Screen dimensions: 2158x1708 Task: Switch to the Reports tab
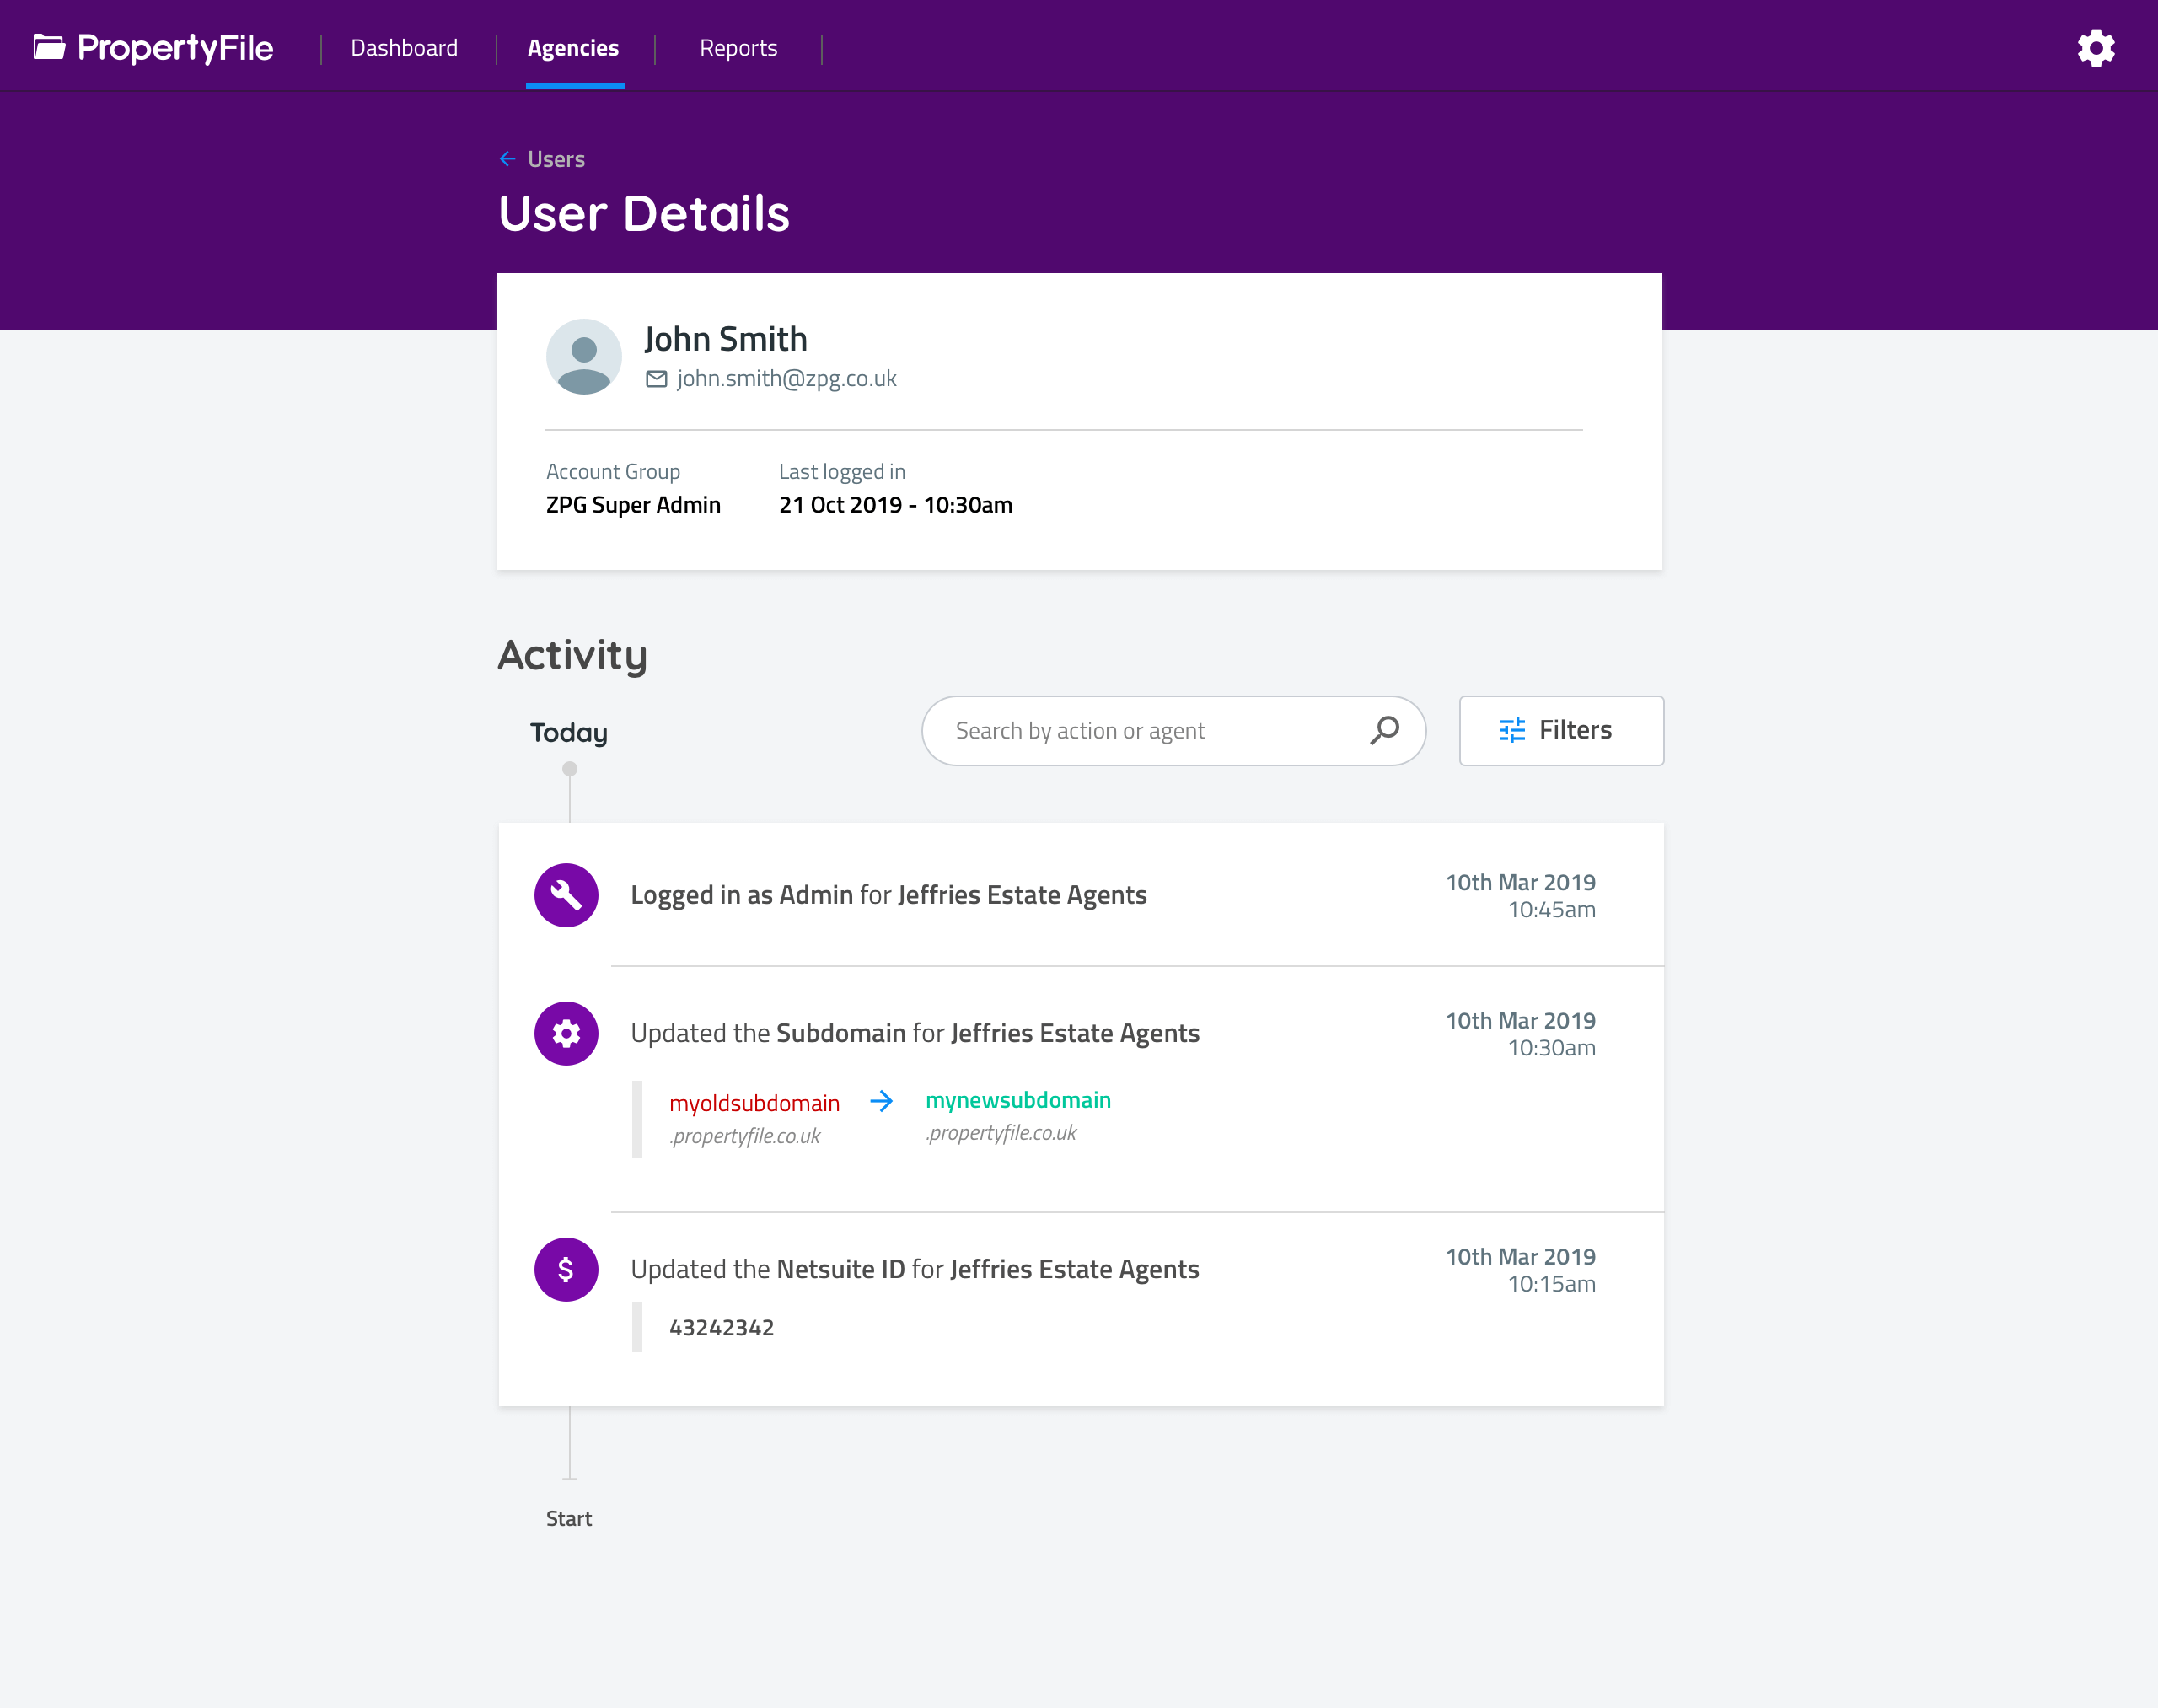pyautogui.click(x=738, y=48)
